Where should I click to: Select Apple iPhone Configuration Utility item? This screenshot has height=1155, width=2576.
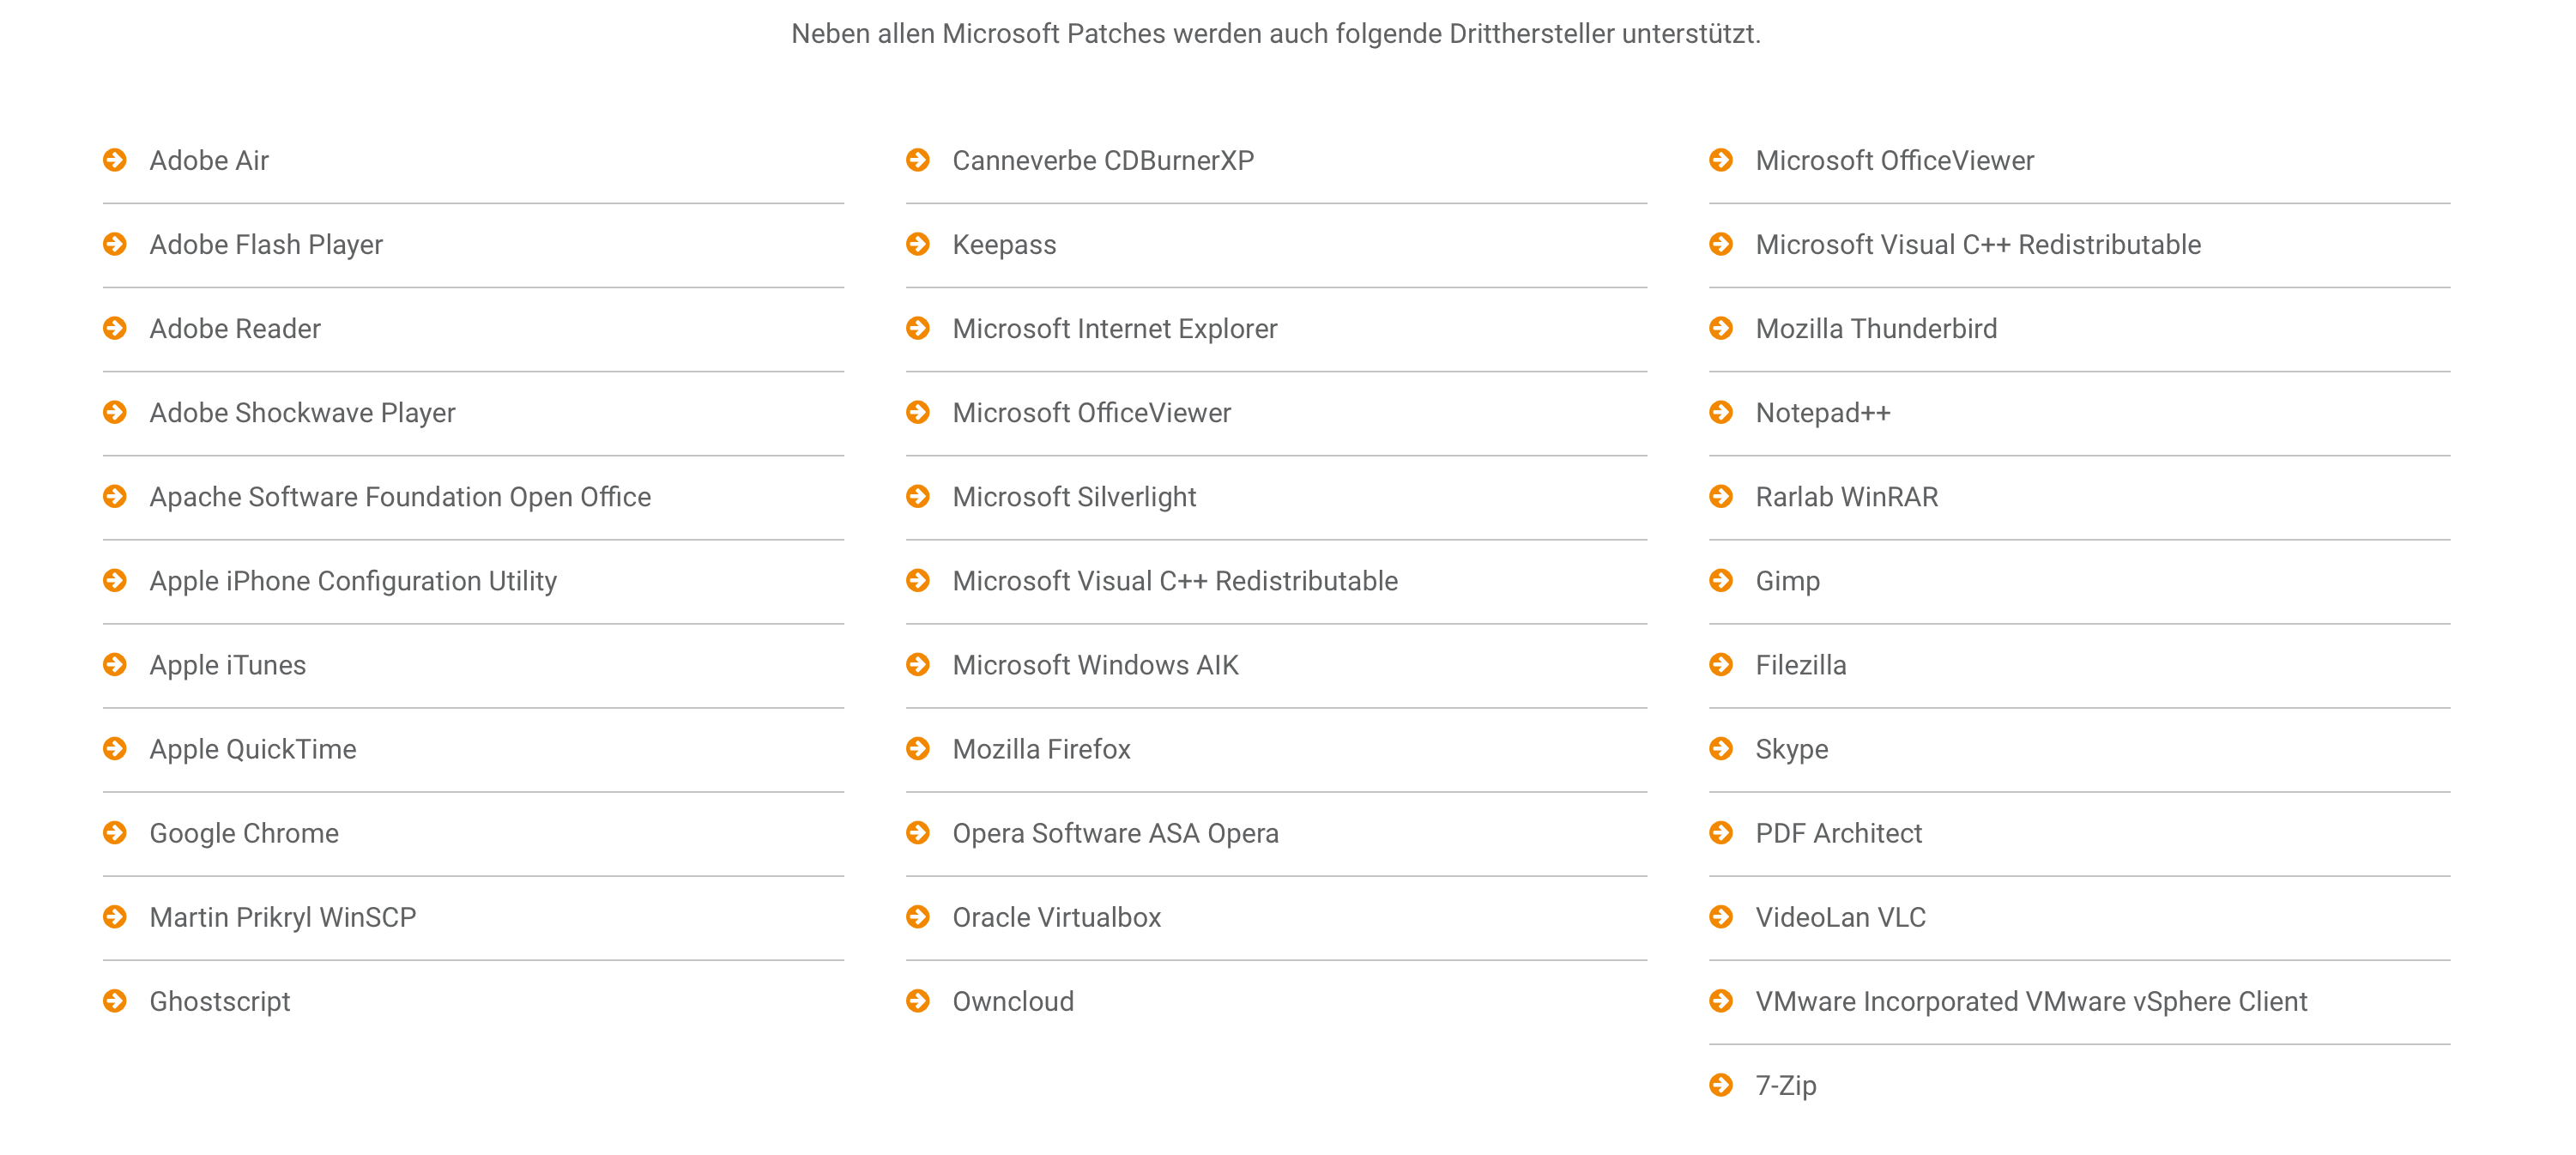[x=473, y=581]
